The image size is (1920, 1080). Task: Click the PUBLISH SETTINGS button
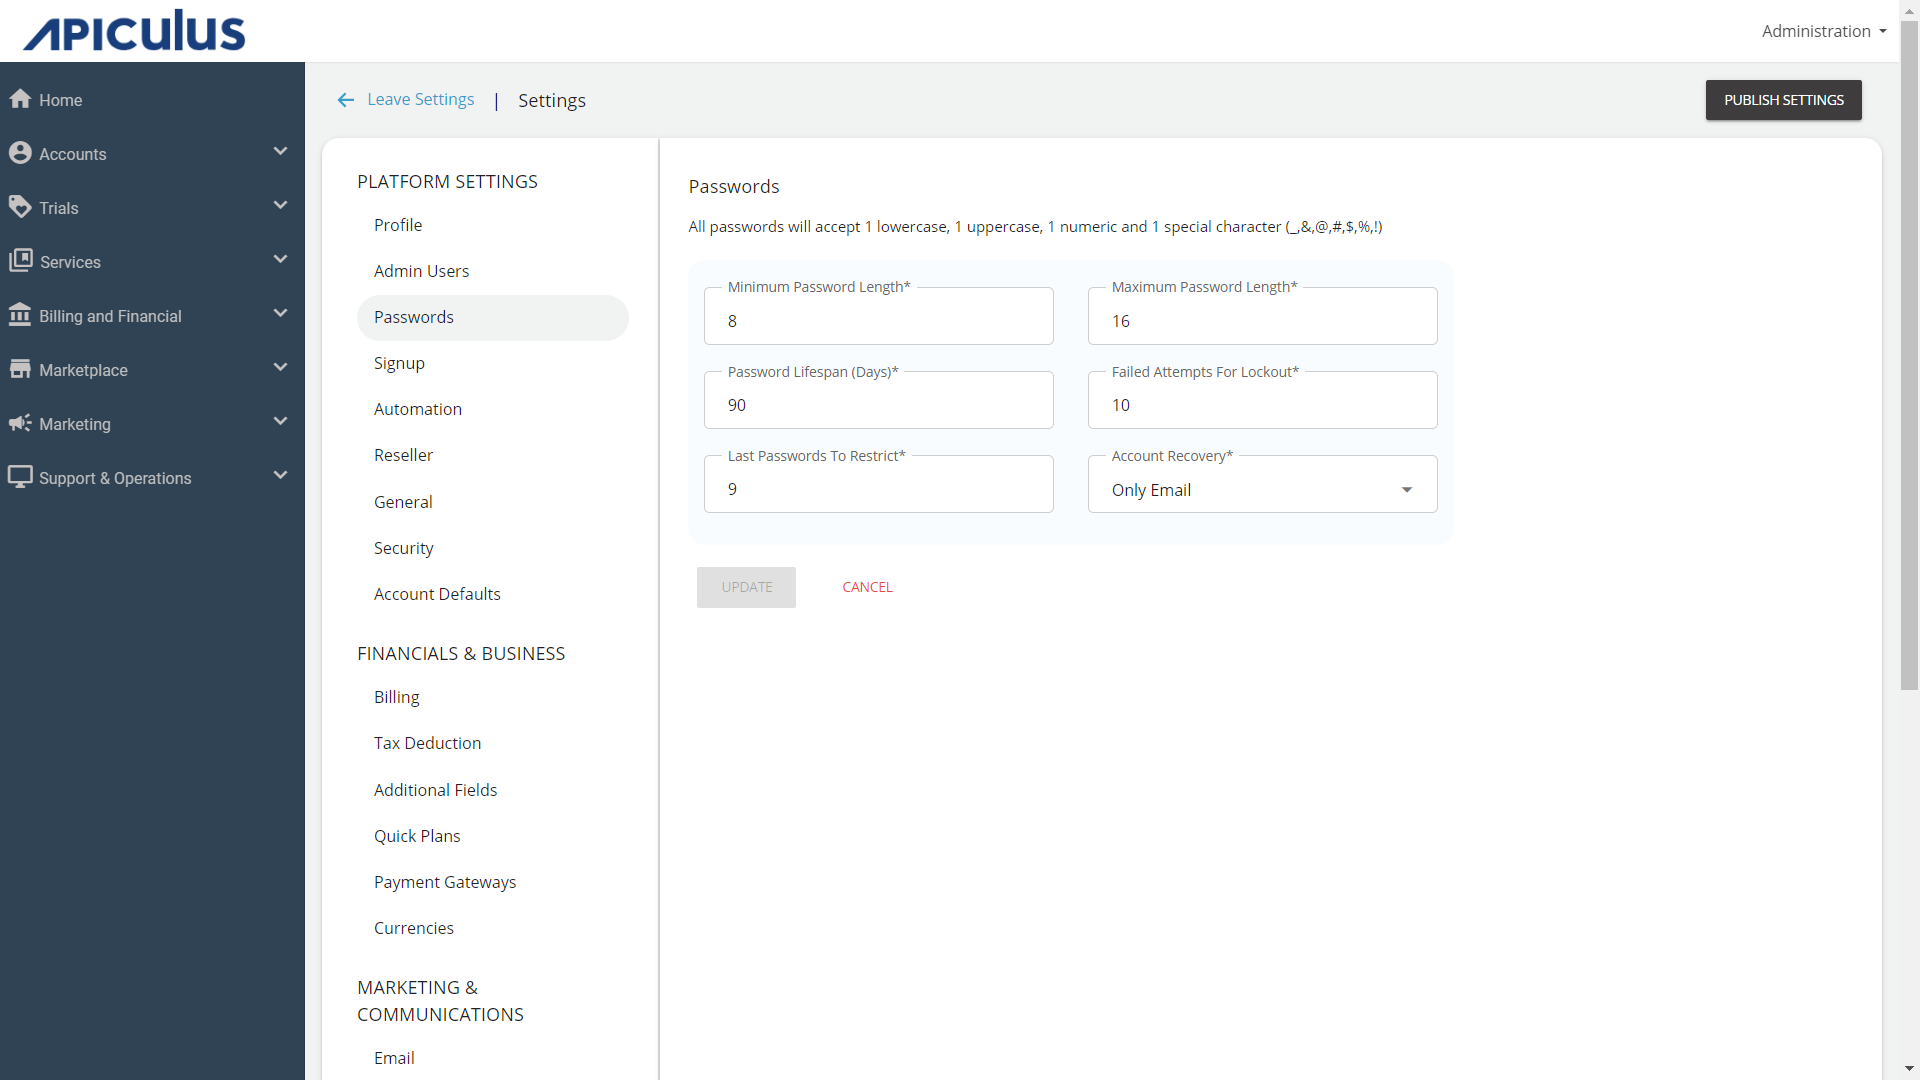pyautogui.click(x=1783, y=99)
